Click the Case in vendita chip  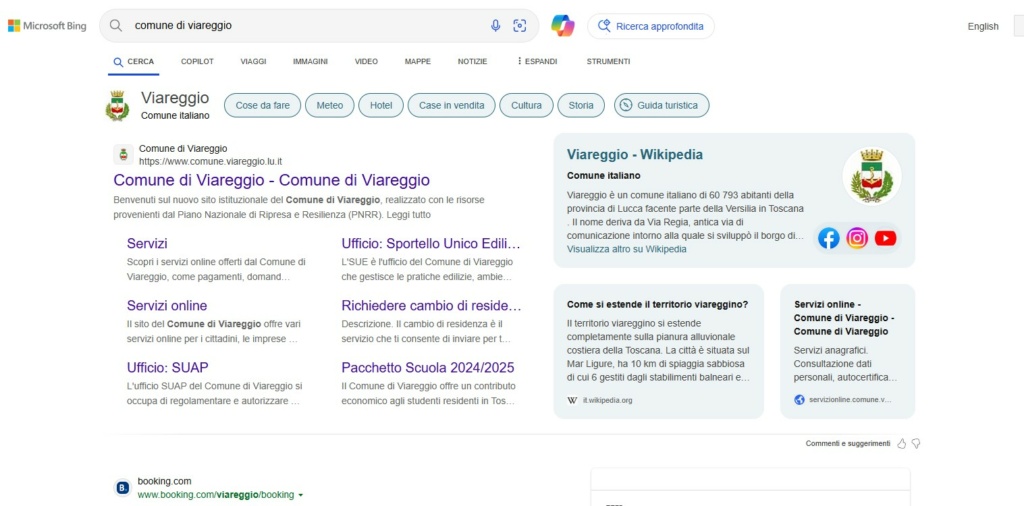coord(452,105)
